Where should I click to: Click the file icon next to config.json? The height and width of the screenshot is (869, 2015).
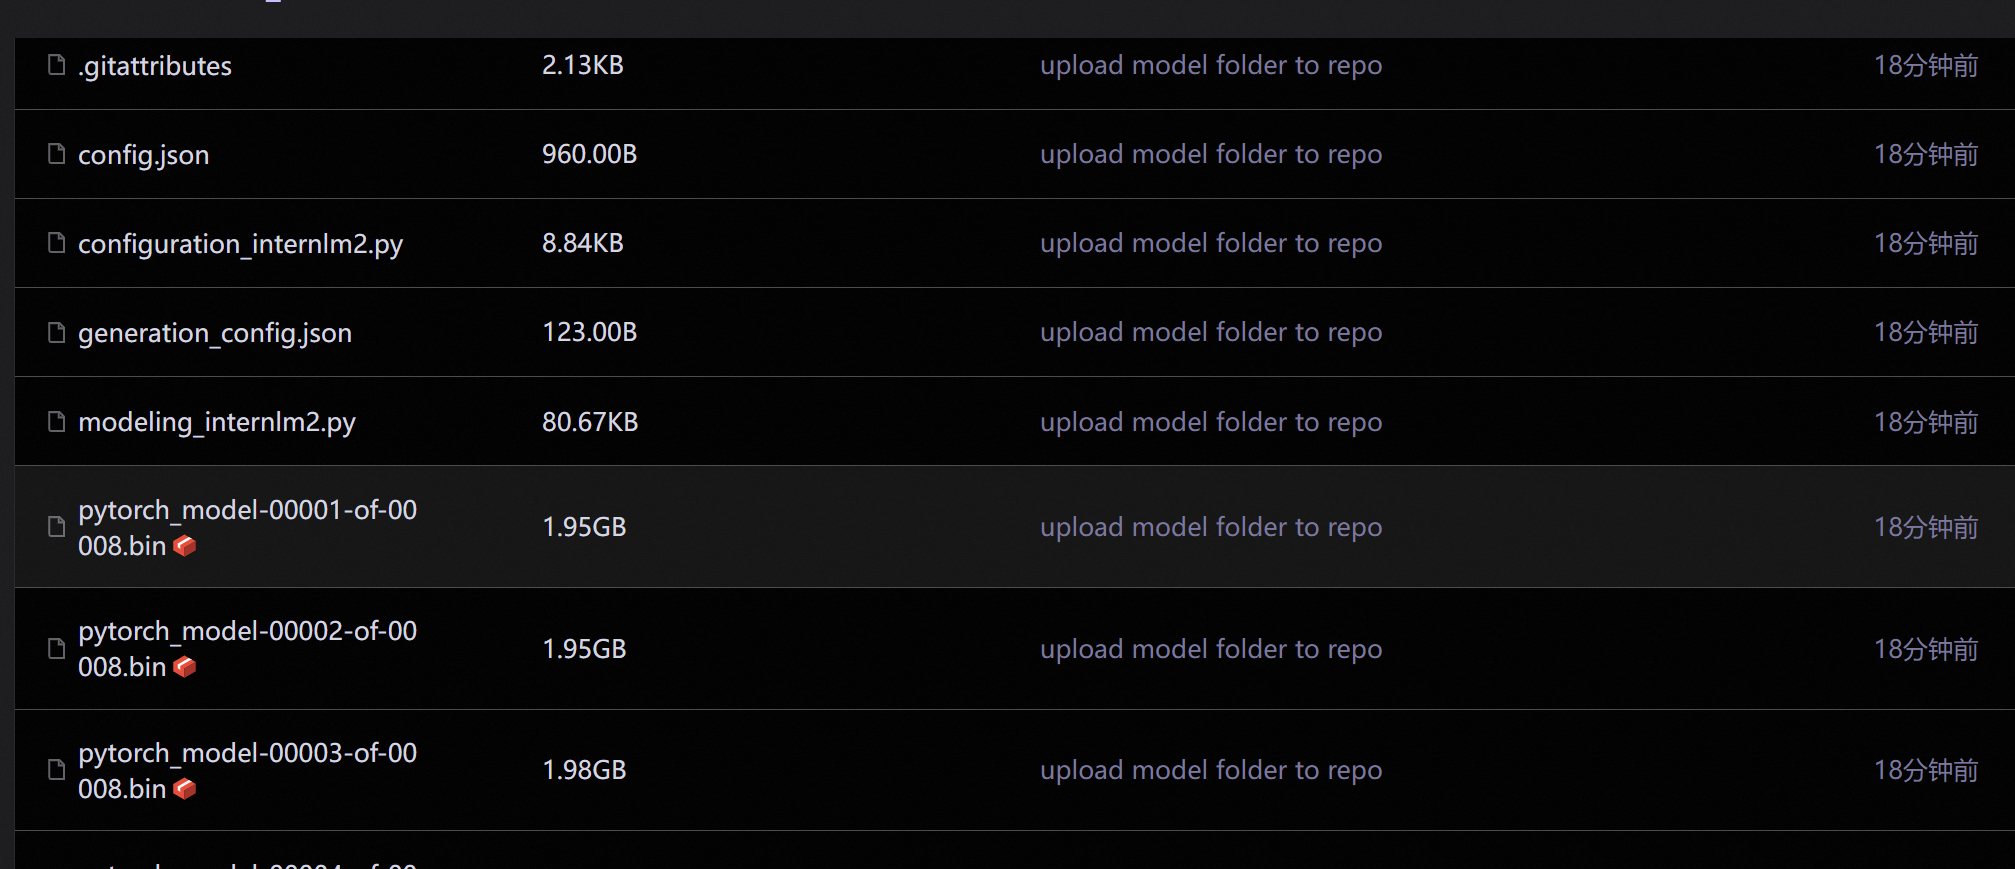click(x=57, y=154)
